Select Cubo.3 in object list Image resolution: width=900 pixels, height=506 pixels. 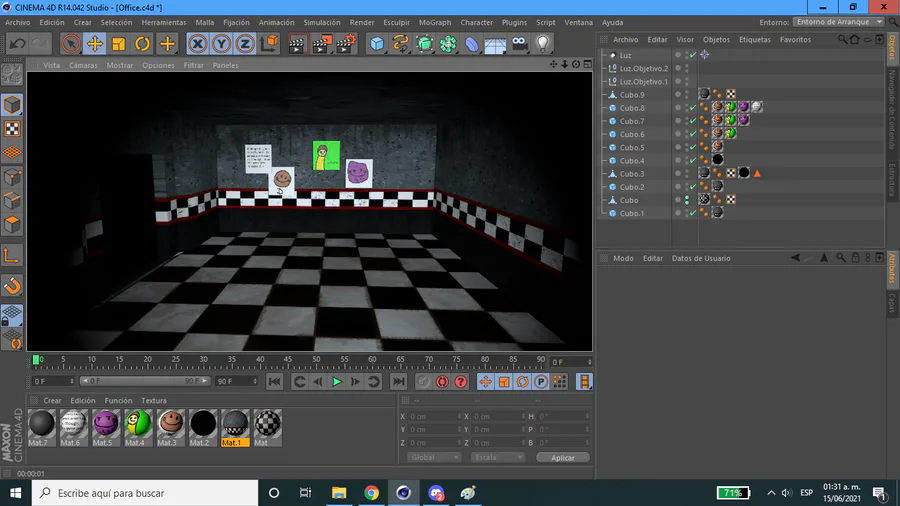pos(631,174)
